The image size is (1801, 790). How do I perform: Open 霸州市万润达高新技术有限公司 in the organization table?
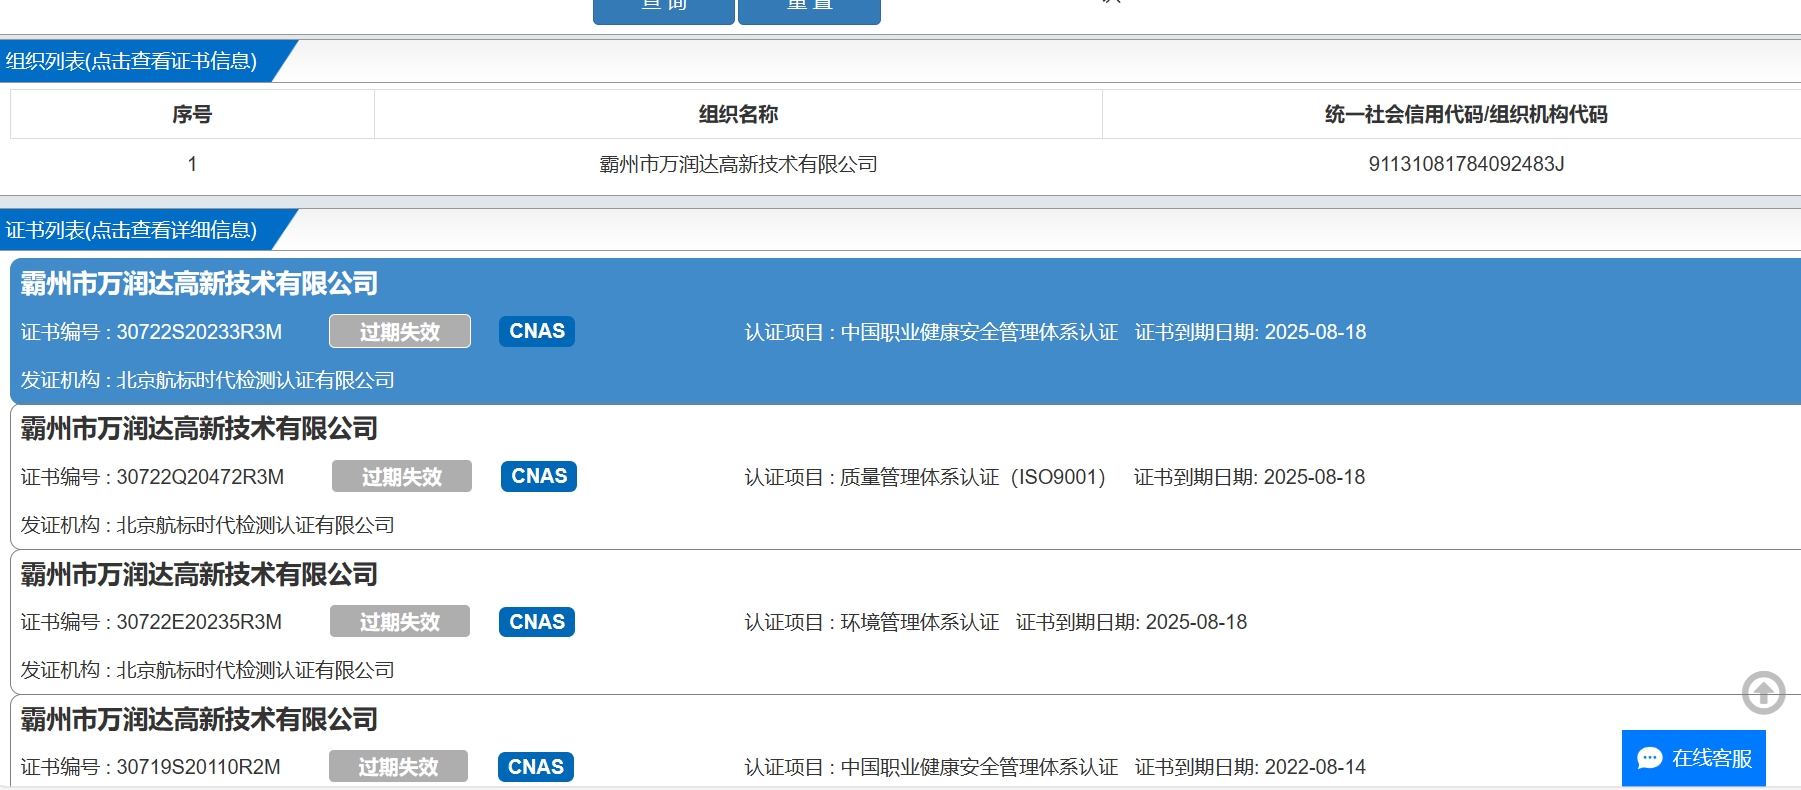click(x=738, y=164)
